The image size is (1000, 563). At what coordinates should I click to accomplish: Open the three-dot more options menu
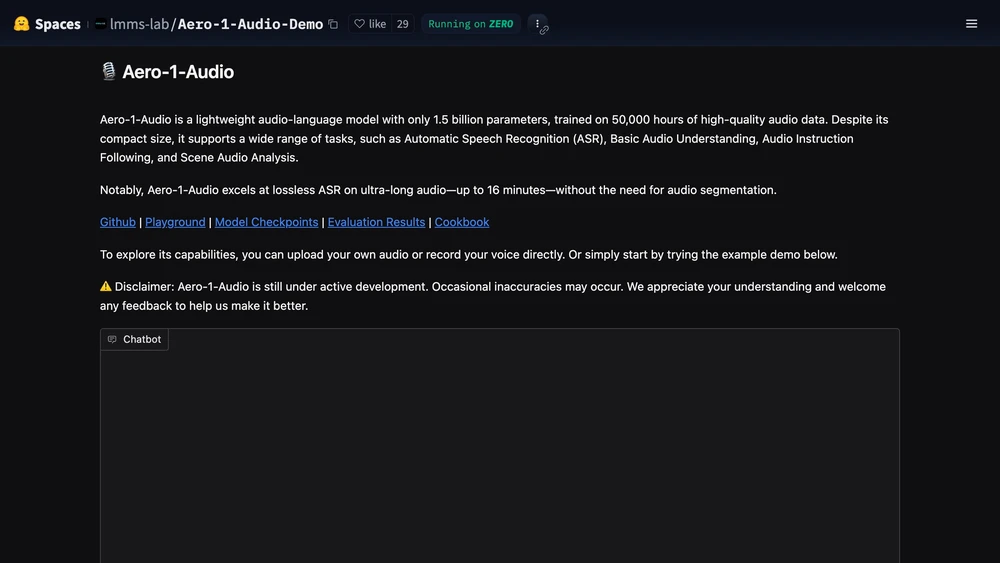(x=537, y=24)
